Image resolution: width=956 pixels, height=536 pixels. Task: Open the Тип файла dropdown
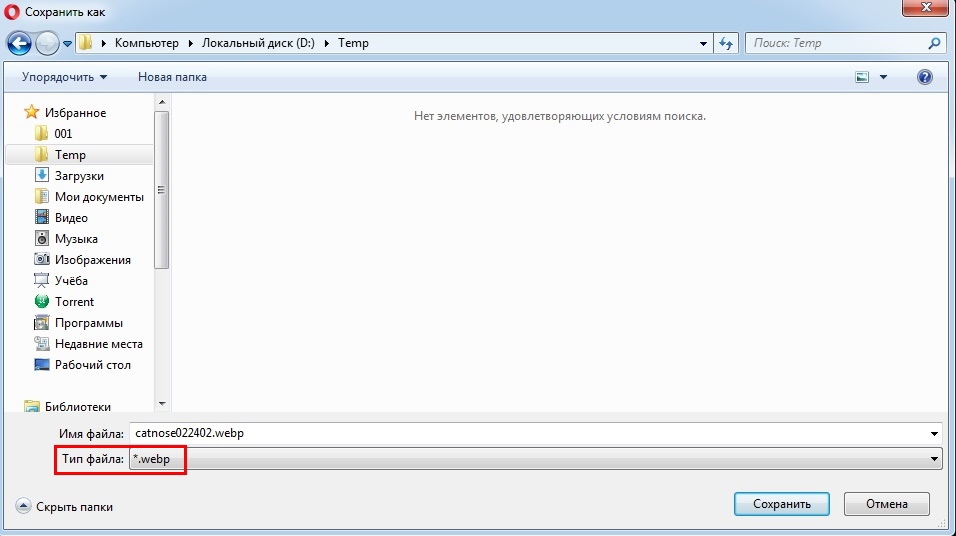click(535, 459)
